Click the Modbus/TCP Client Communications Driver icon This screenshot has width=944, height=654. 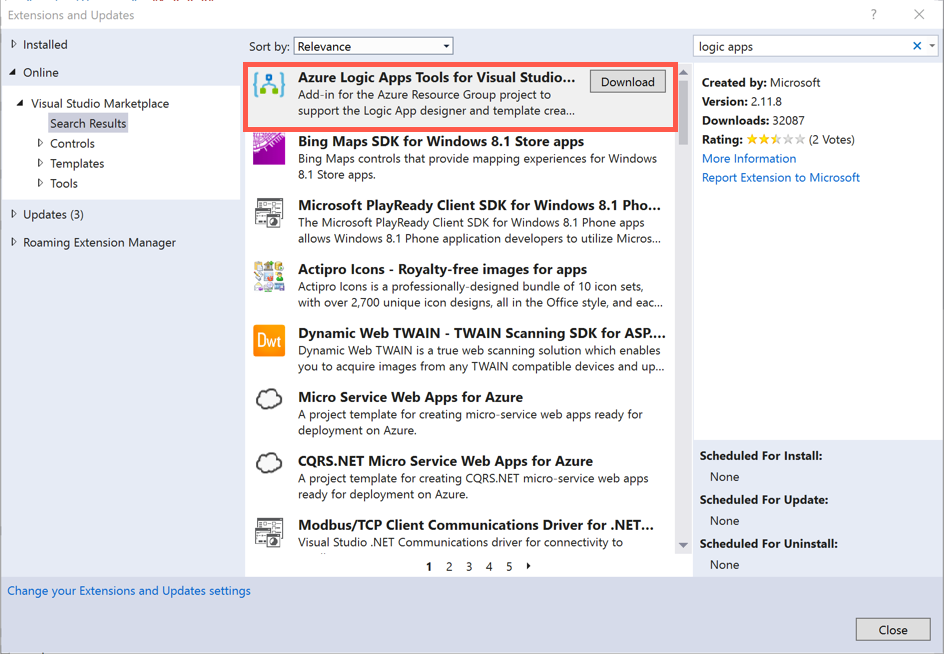click(x=269, y=532)
